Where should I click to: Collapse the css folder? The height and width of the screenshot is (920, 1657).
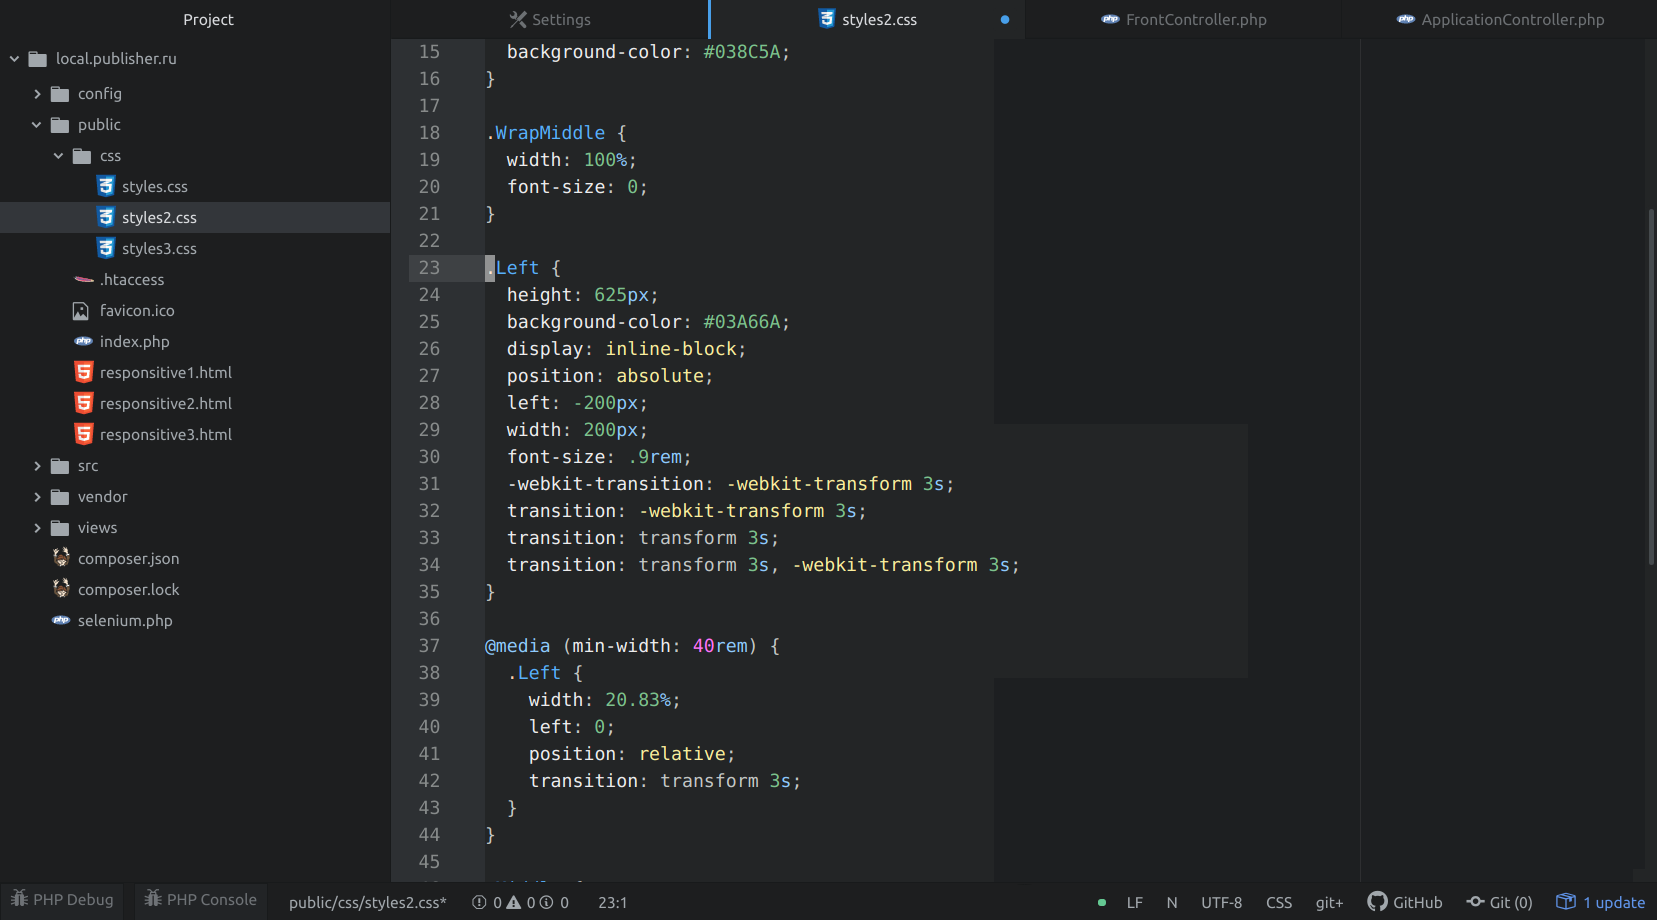click(59, 156)
